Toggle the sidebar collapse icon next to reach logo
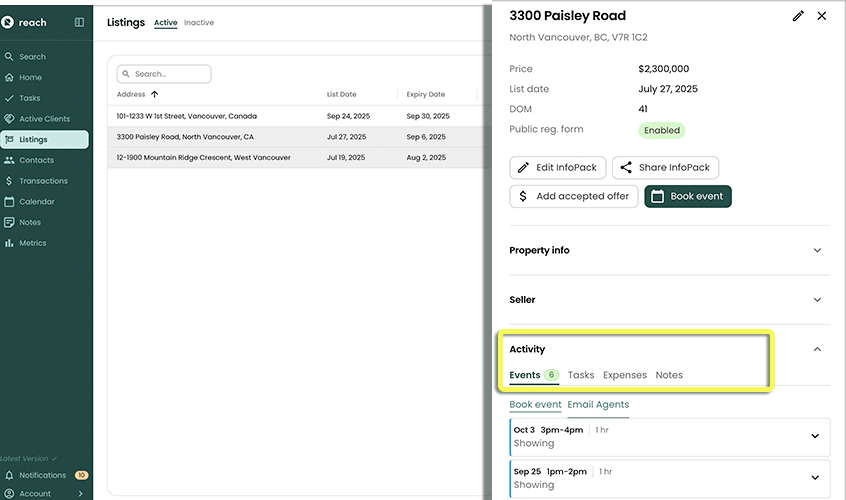This screenshot has height=500, width=846. (x=80, y=22)
